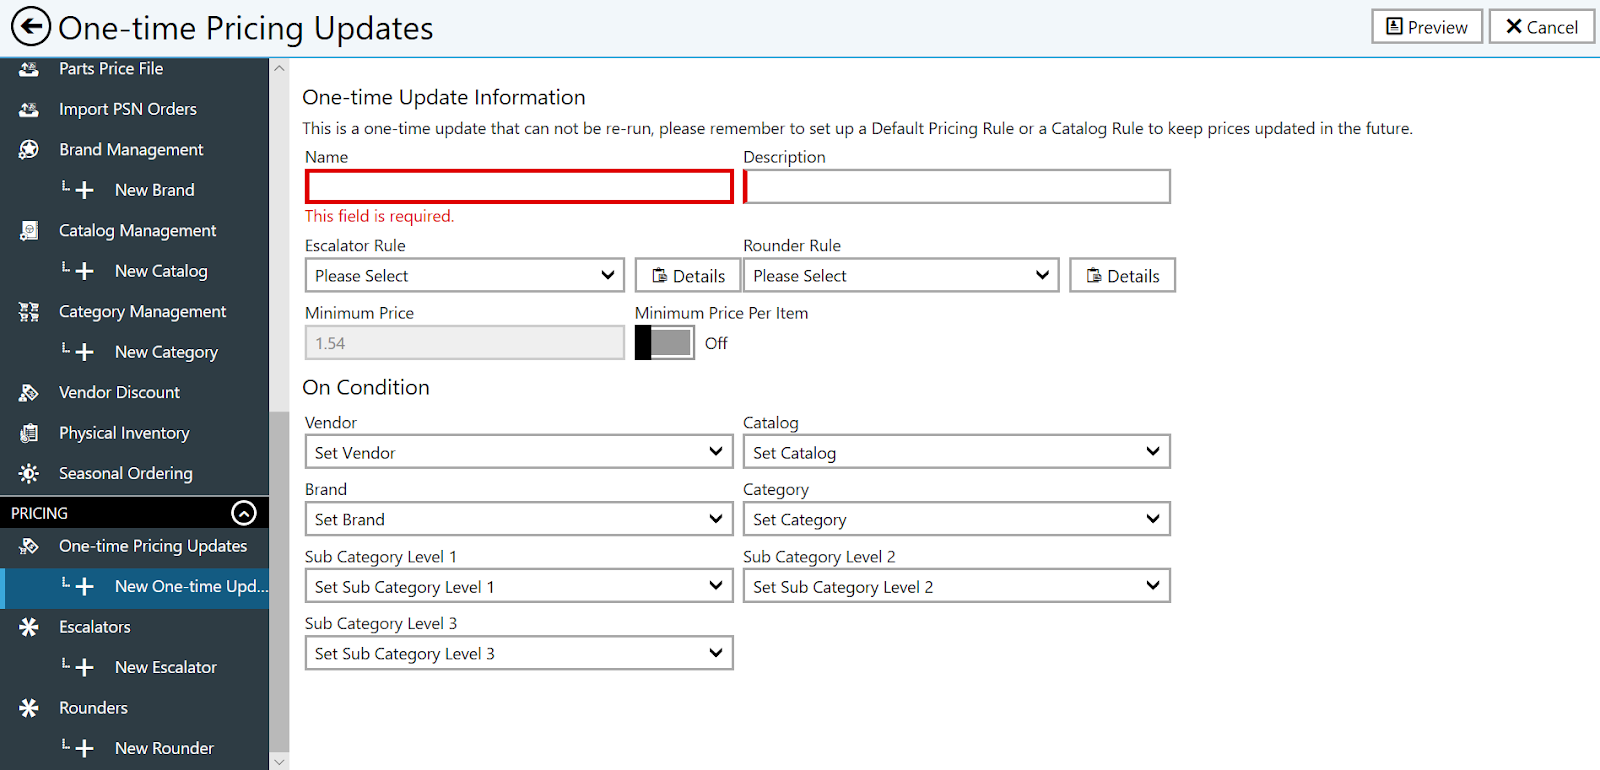This screenshot has height=770, width=1600.
Task: Open the Set Catalog dropdown
Action: (x=956, y=452)
